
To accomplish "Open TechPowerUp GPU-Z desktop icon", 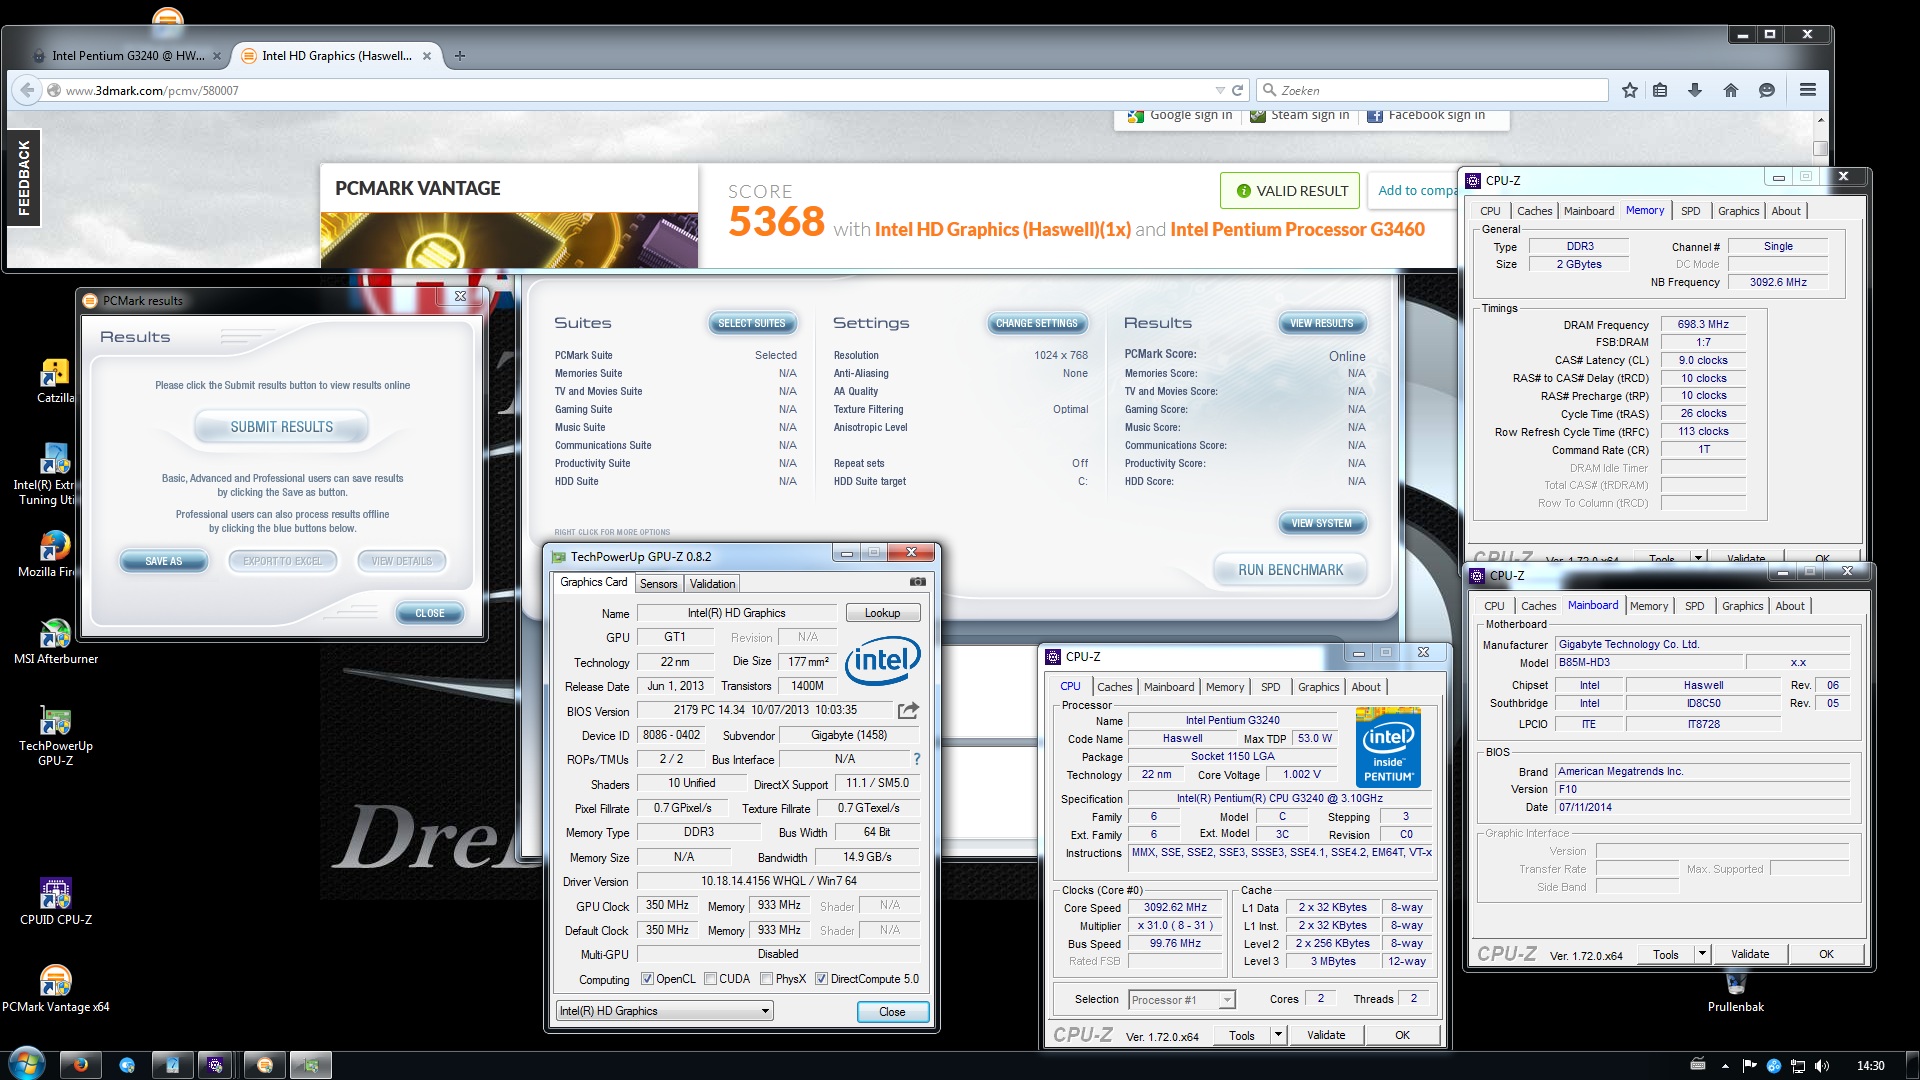I will click(x=56, y=736).
